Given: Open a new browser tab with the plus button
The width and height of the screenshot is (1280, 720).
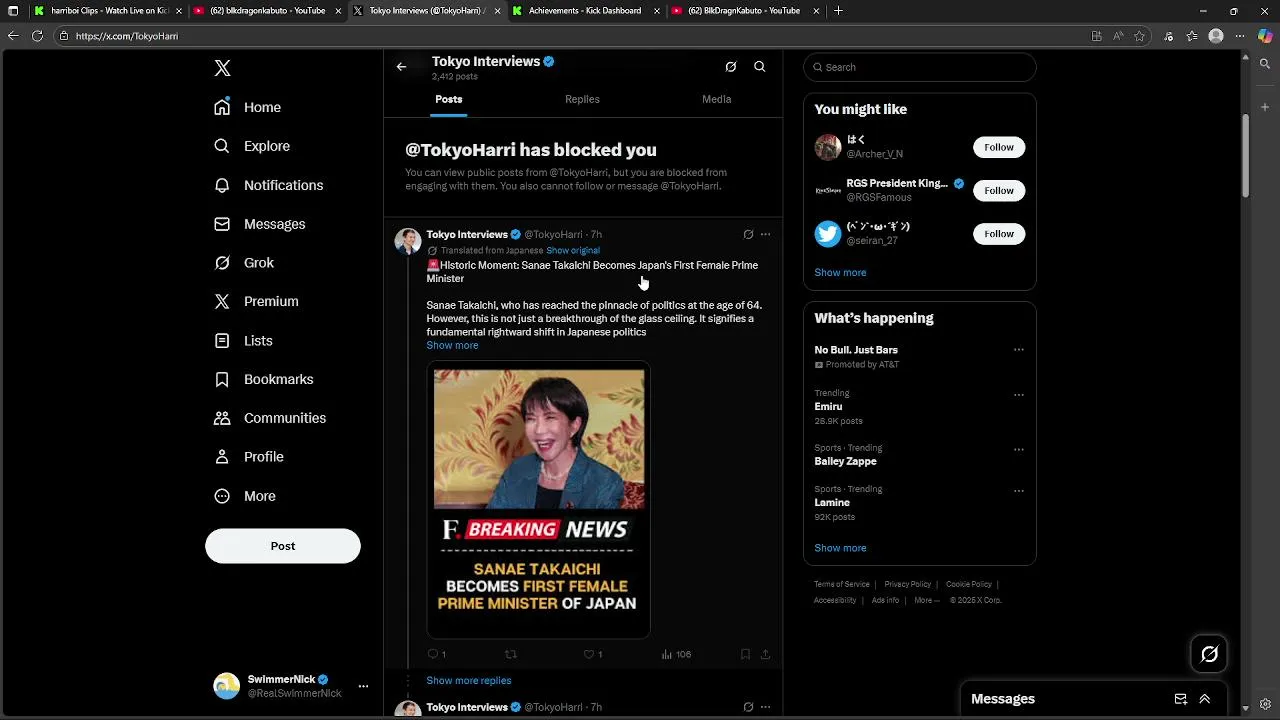Looking at the screenshot, I should click(x=838, y=11).
